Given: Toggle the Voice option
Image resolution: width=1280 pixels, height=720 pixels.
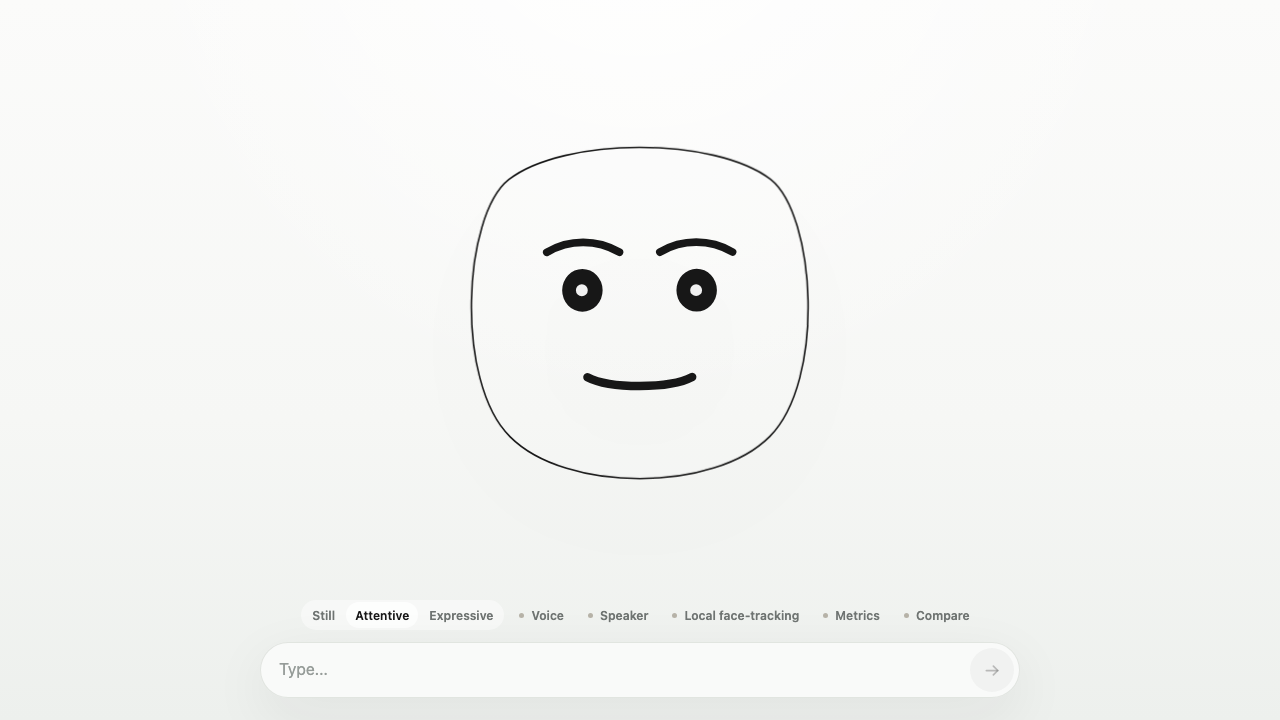Looking at the screenshot, I should [x=541, y=616].
